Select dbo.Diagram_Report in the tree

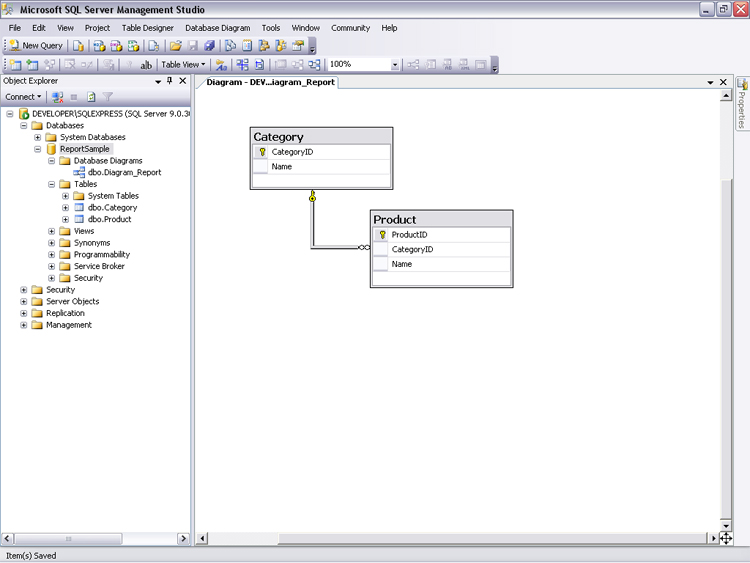click(x=124, y=172)
